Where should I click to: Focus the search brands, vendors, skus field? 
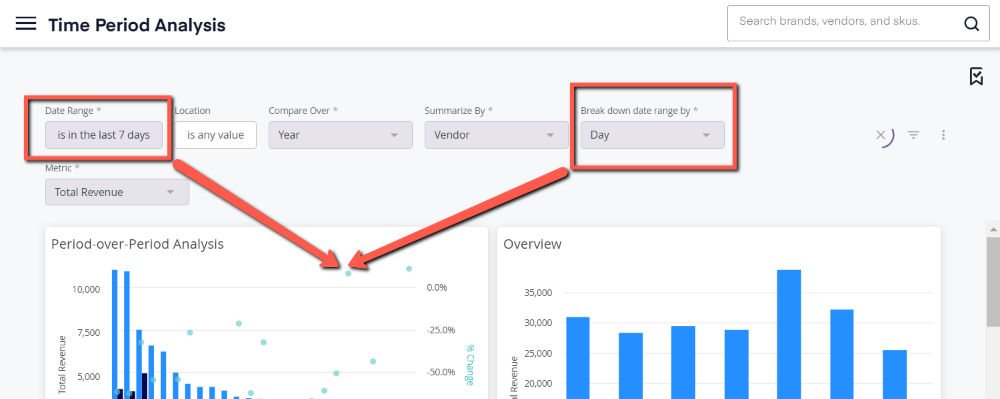tap(858, 24)
